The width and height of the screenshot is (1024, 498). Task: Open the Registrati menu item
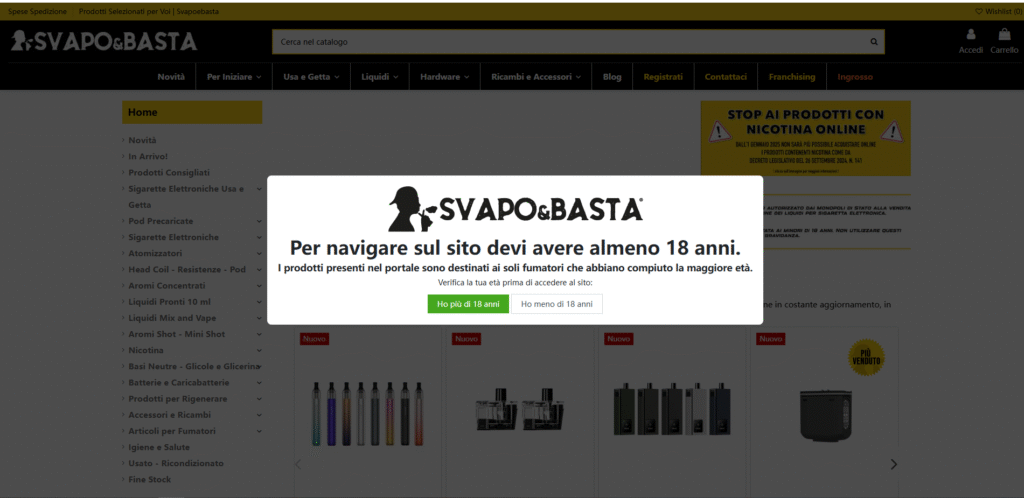(663, 77)
